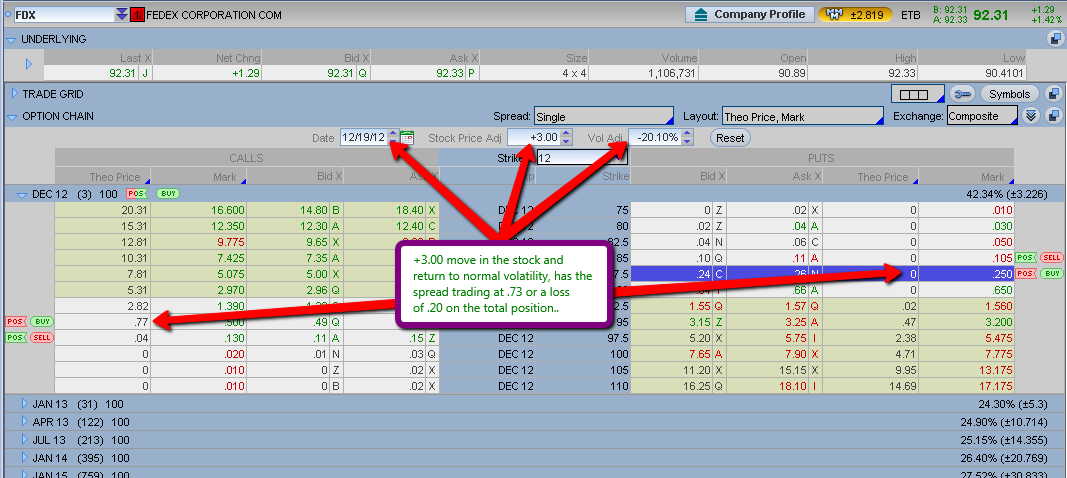1067x478 pixels.
Task: Click the wrench settings icon beside Symbols
Action: [962, 94]
